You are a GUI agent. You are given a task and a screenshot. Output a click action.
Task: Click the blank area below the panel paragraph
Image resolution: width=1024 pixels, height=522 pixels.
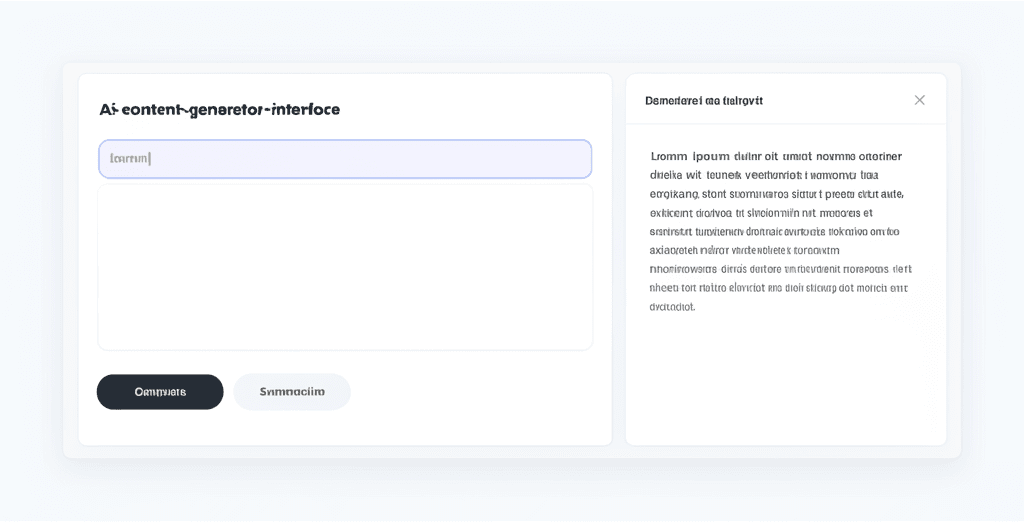pos(785,380)
